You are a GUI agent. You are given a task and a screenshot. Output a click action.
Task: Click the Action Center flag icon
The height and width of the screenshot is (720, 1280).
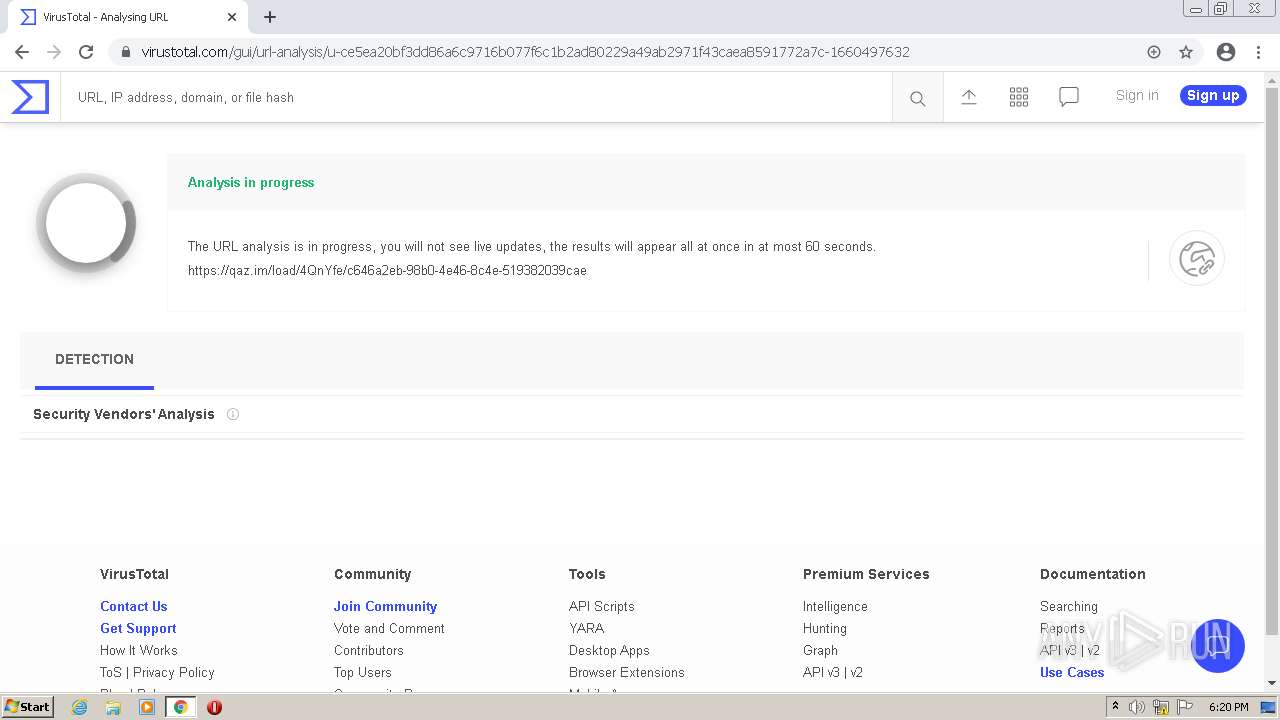pyautogui.click(x=1185, y=707)
